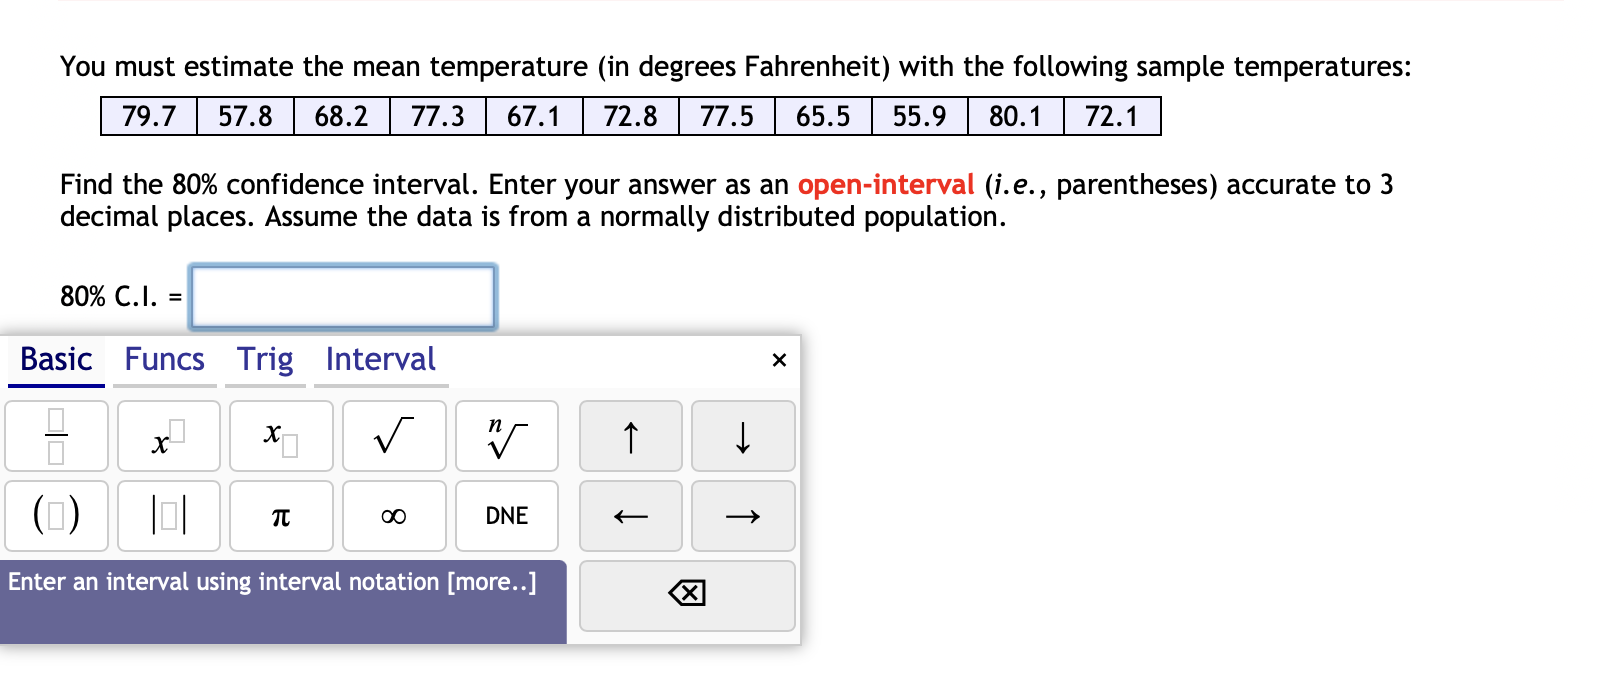
Task: Open the Interval tab
Action: click(x=380, y=360)
